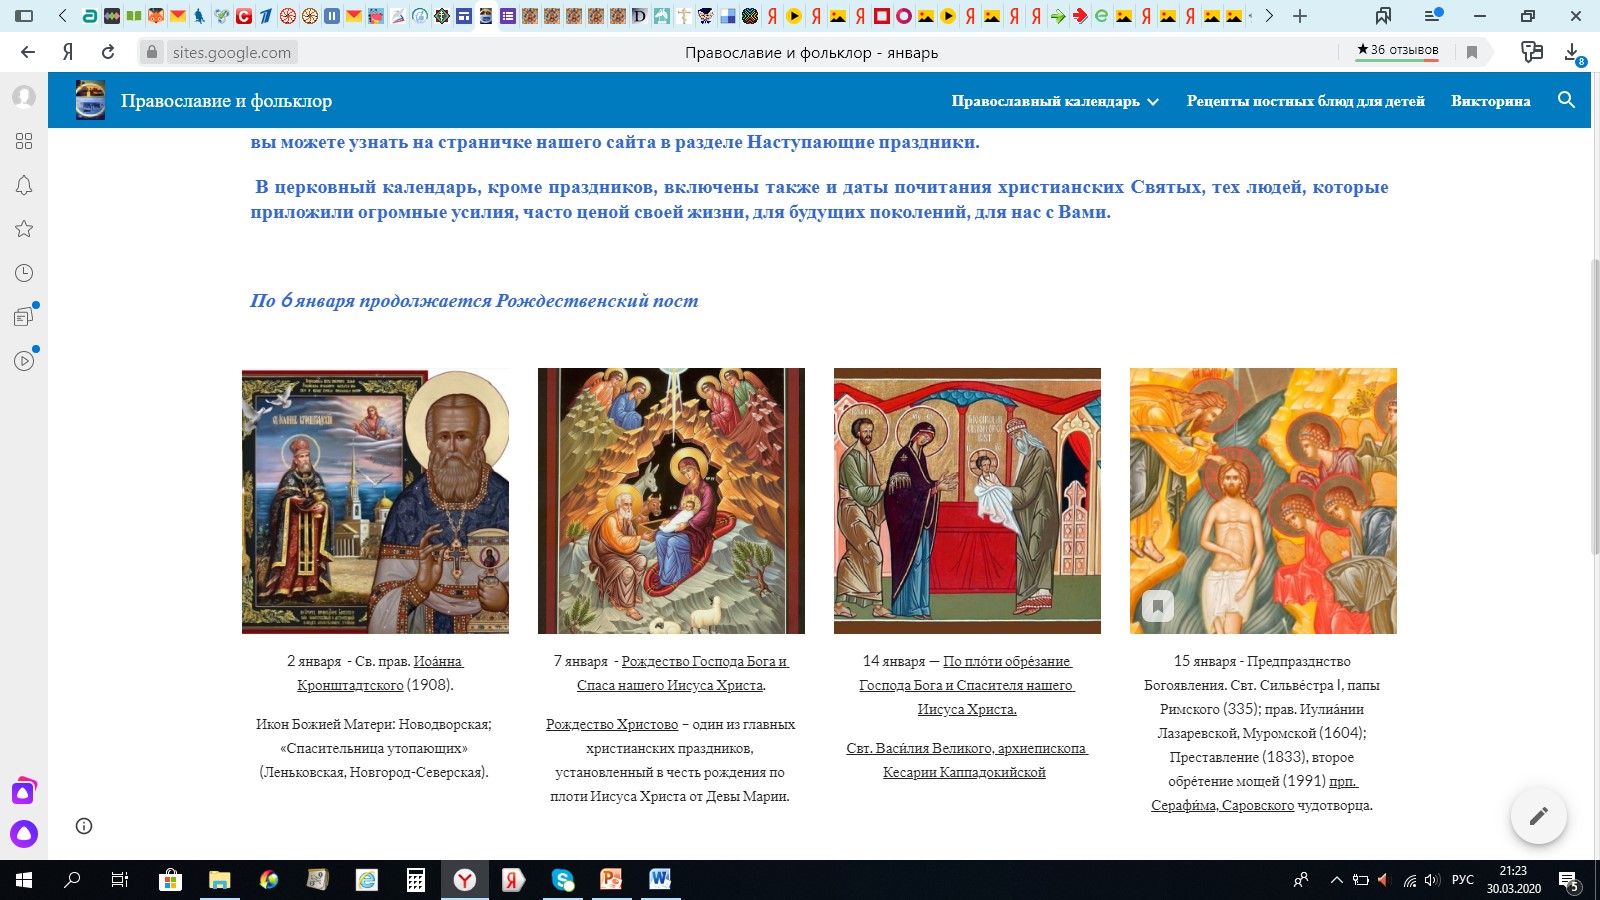Open the Yandex Browser main menu
Viewport: 1600px width, 900px height.
coord(1432,16)
